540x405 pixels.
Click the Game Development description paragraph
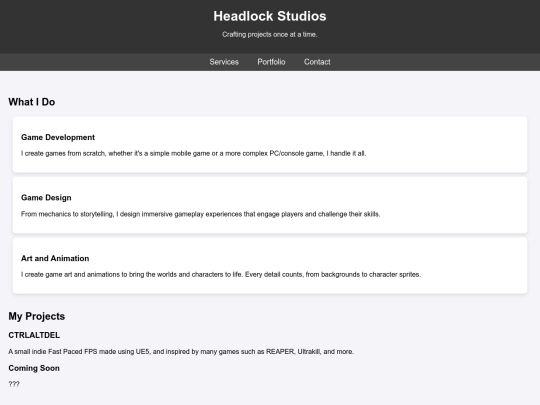[194, 154]
